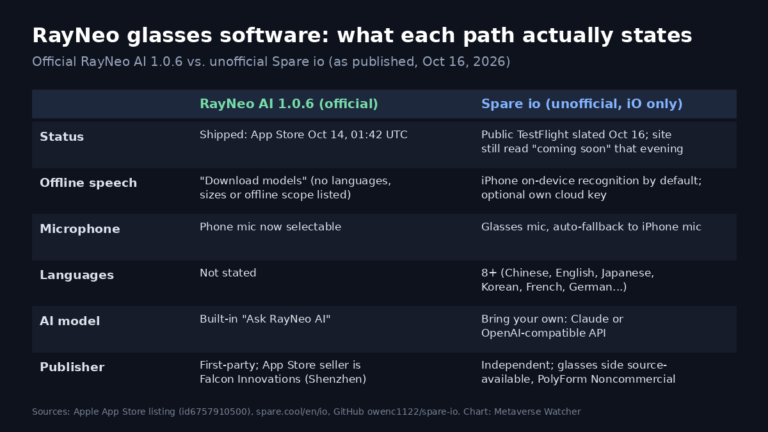Select the 'Not stated' cell

[x=228, y=273]
